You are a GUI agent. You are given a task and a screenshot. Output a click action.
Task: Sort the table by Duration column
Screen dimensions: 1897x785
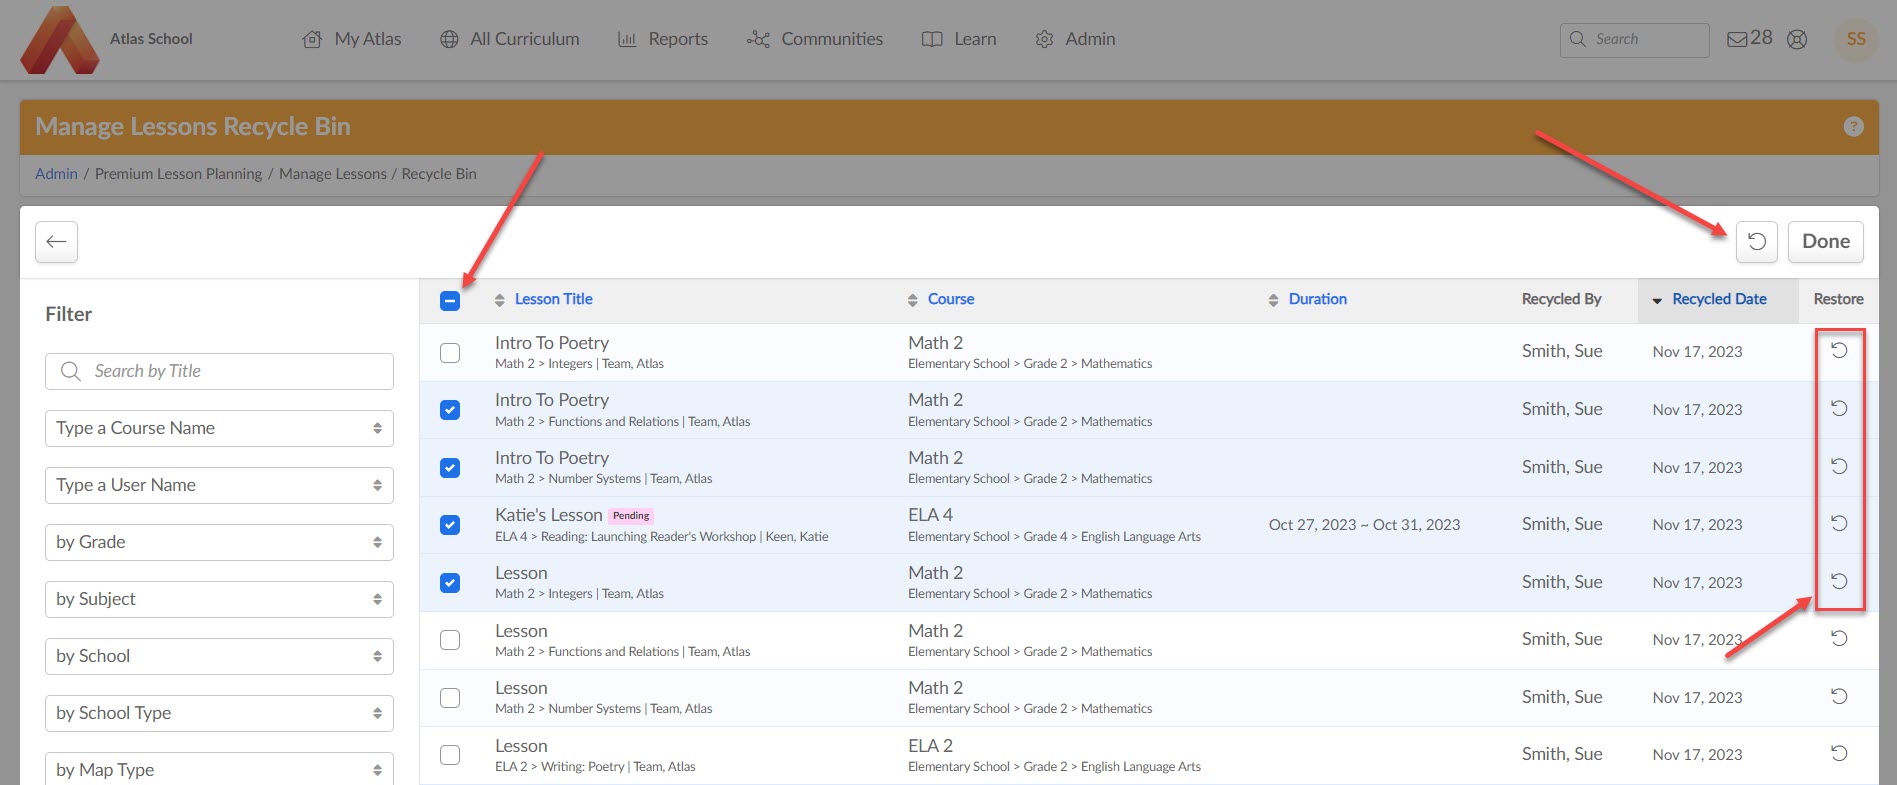(1317, 299)
